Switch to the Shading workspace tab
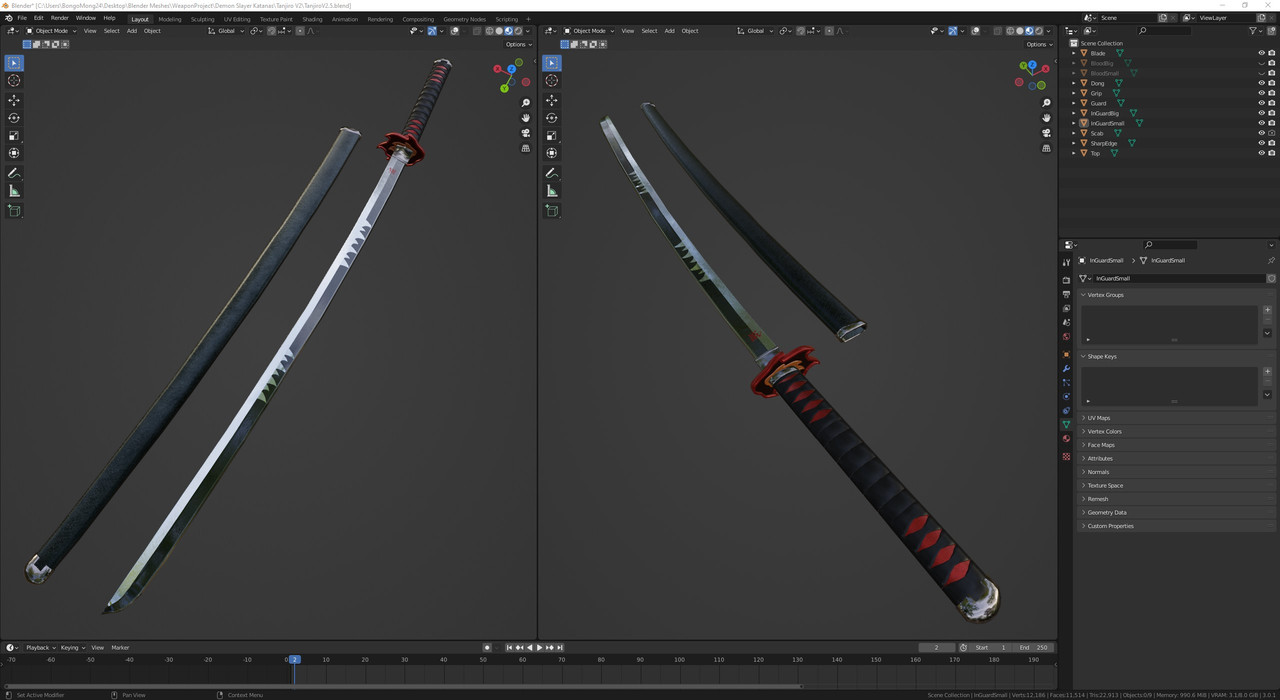Image resolution: width=1280 pixels, height=700 pixels. tap(312, 19)
